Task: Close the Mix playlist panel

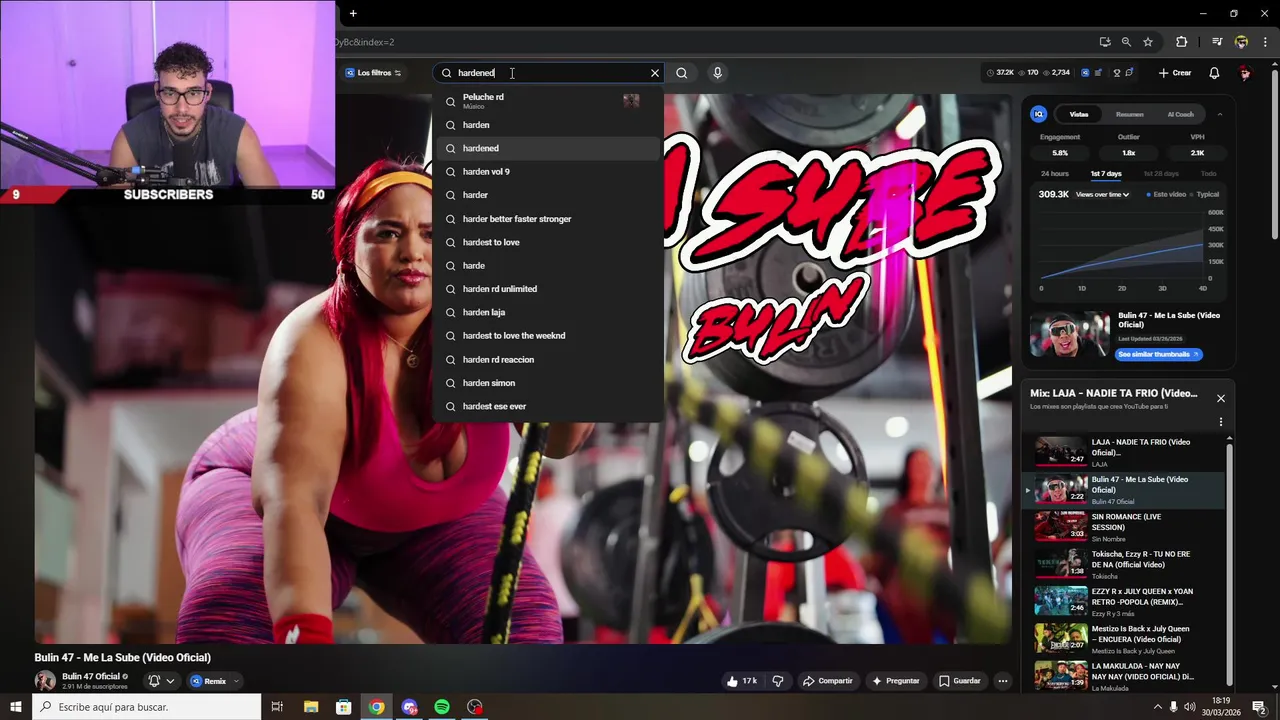Action: (x=1220, y=398)
